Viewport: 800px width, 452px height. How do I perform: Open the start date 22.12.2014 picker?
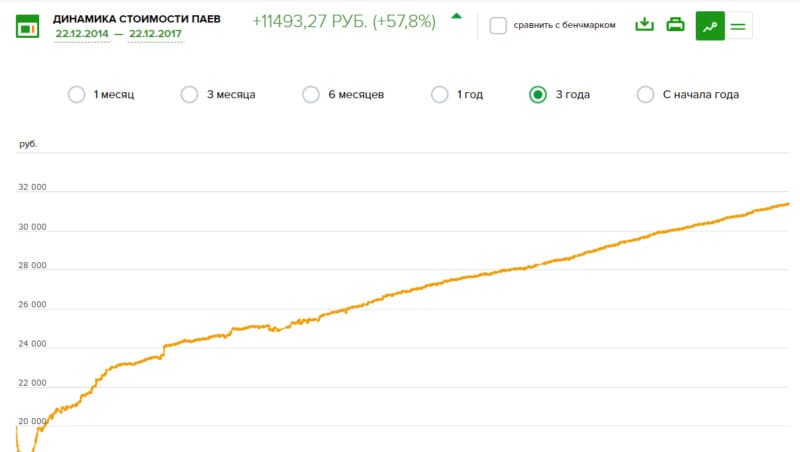click(x=83, y=33)
